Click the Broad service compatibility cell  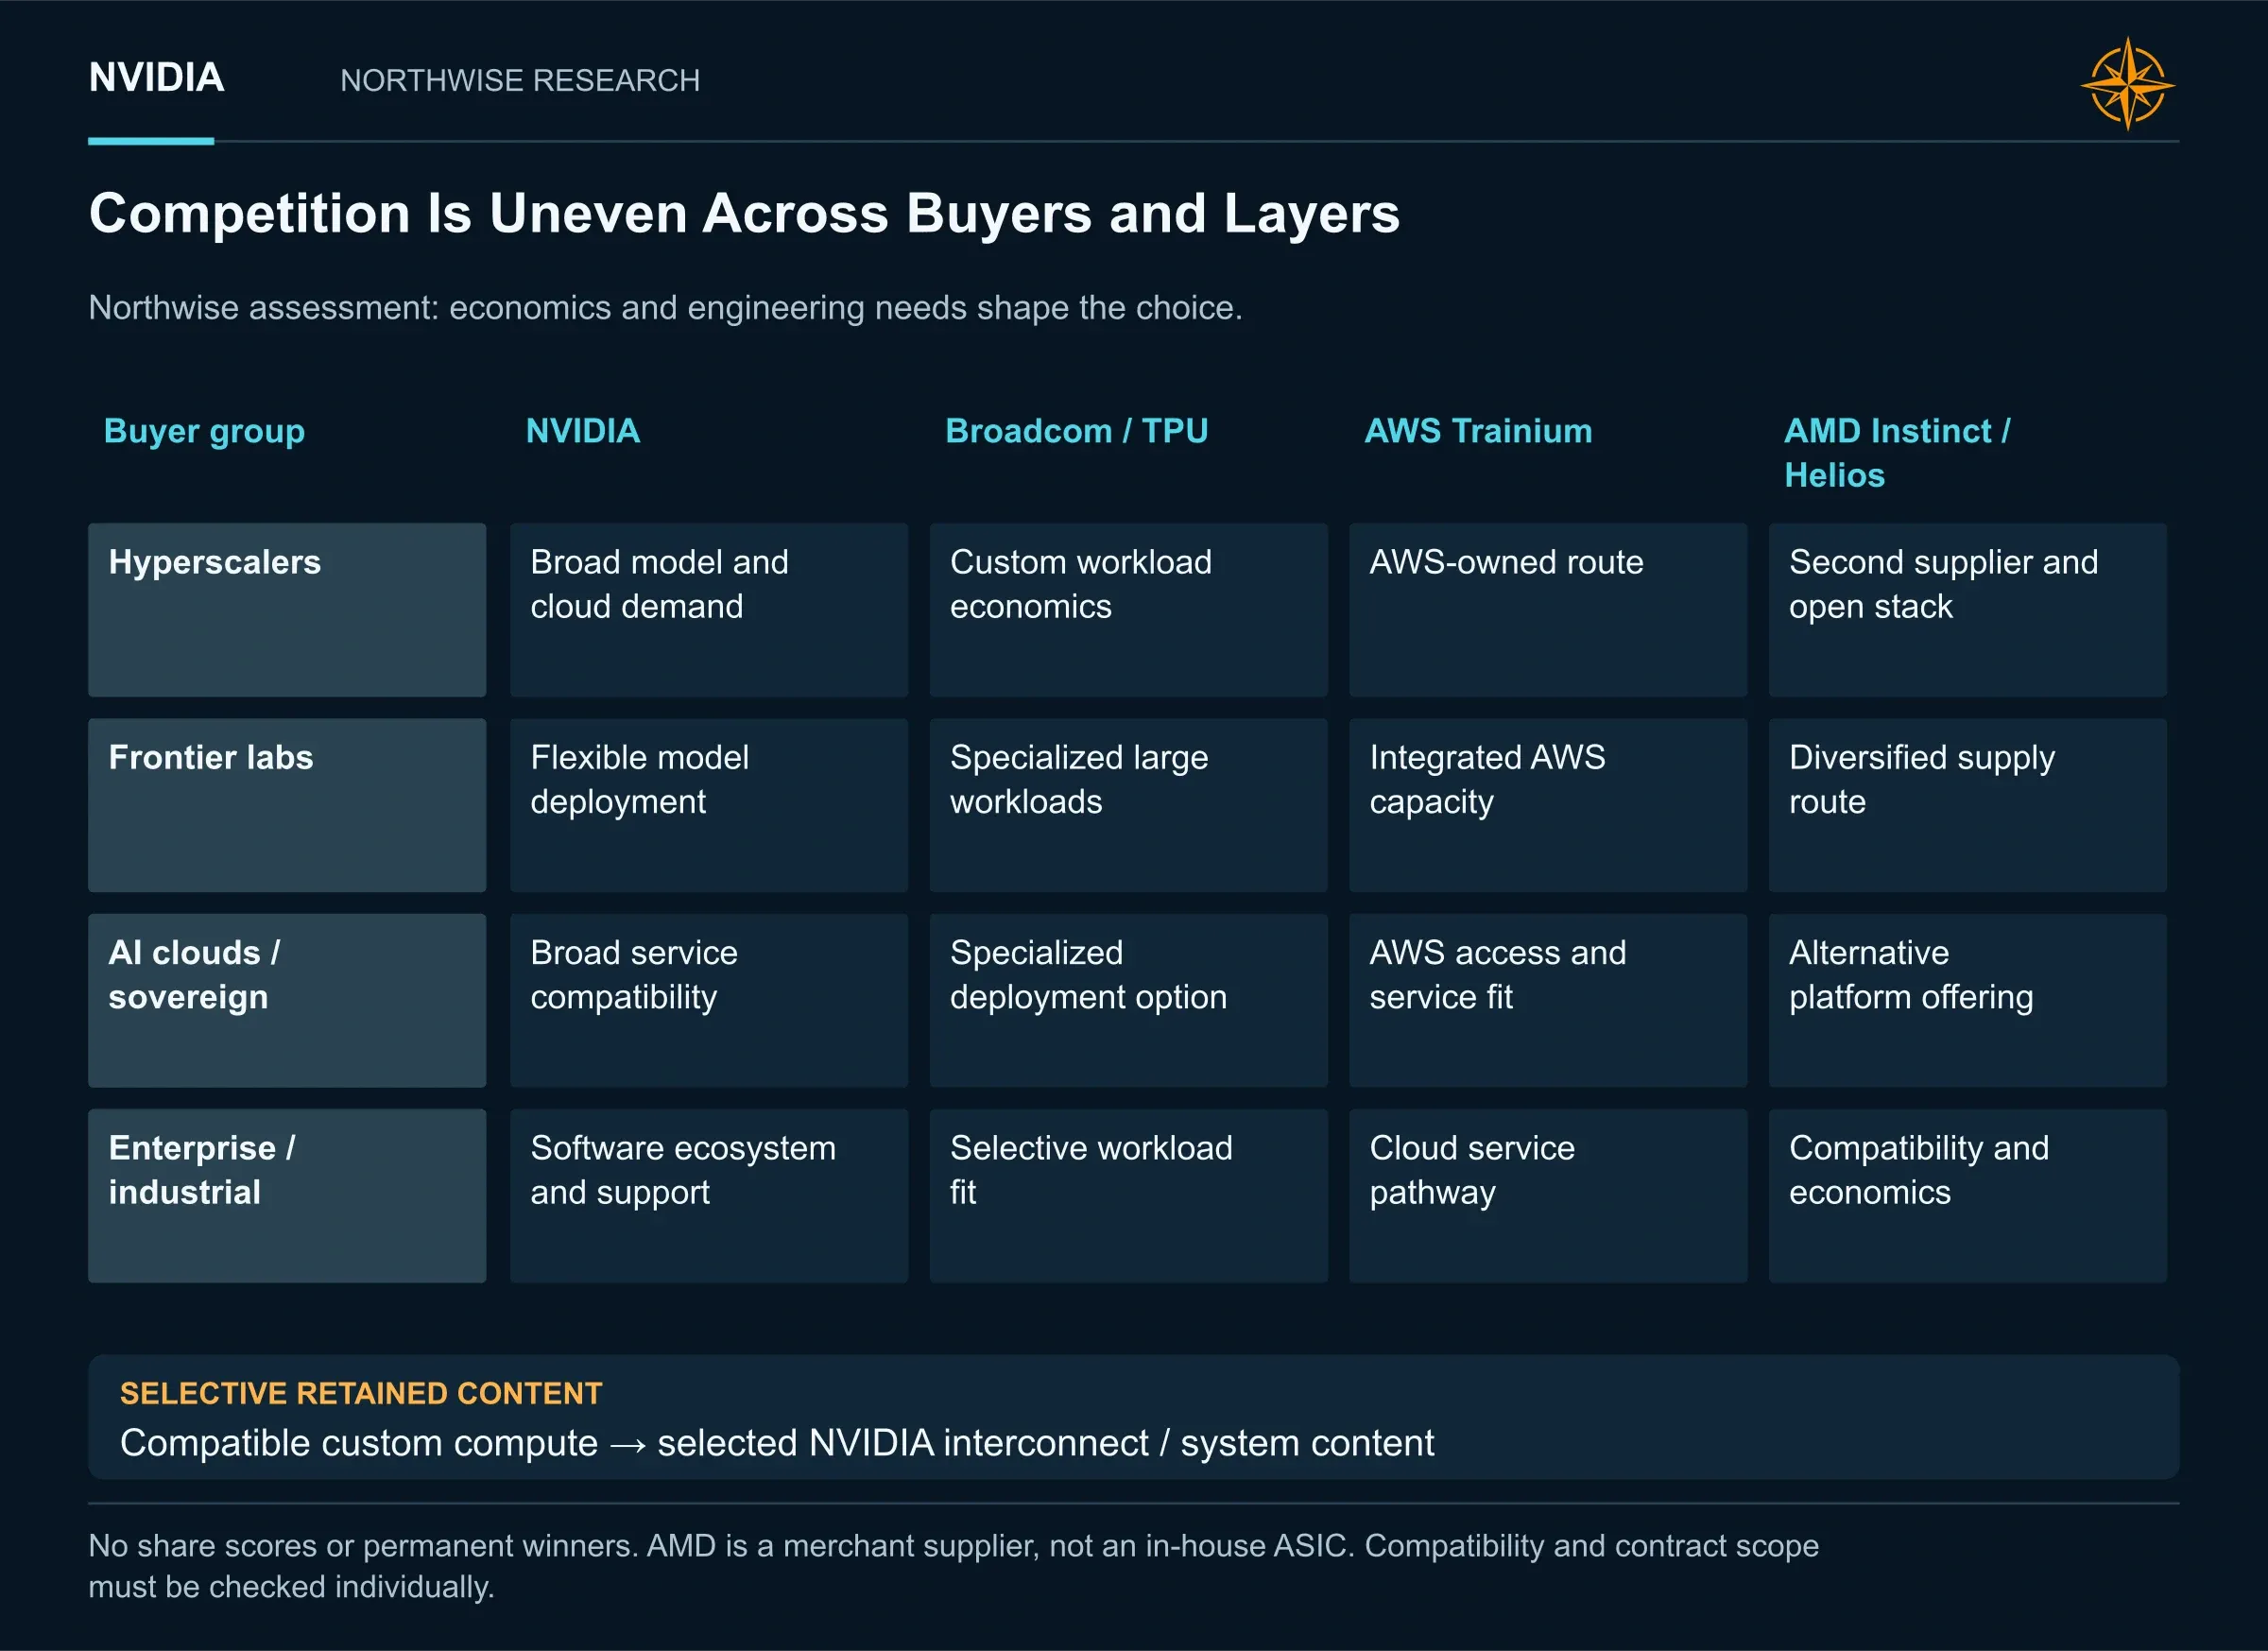pos(709,1000)
